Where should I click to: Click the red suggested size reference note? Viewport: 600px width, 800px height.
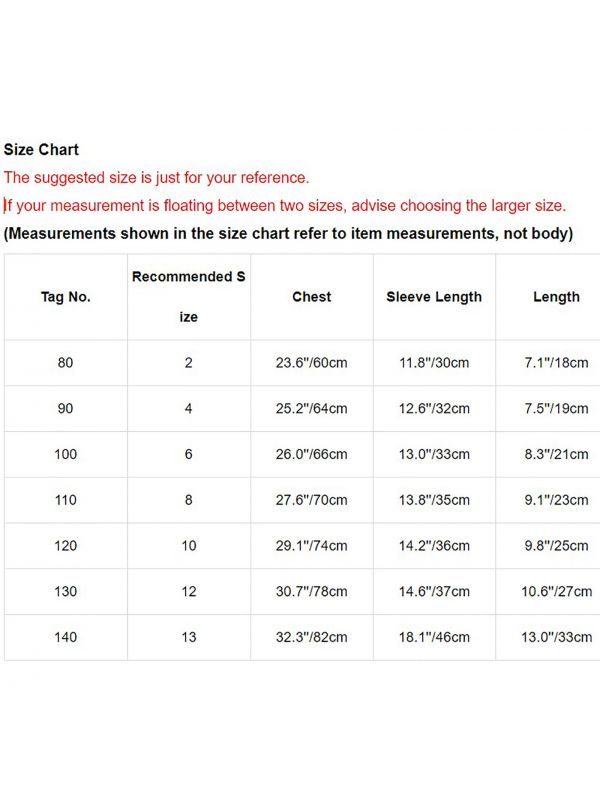[157, 178]
